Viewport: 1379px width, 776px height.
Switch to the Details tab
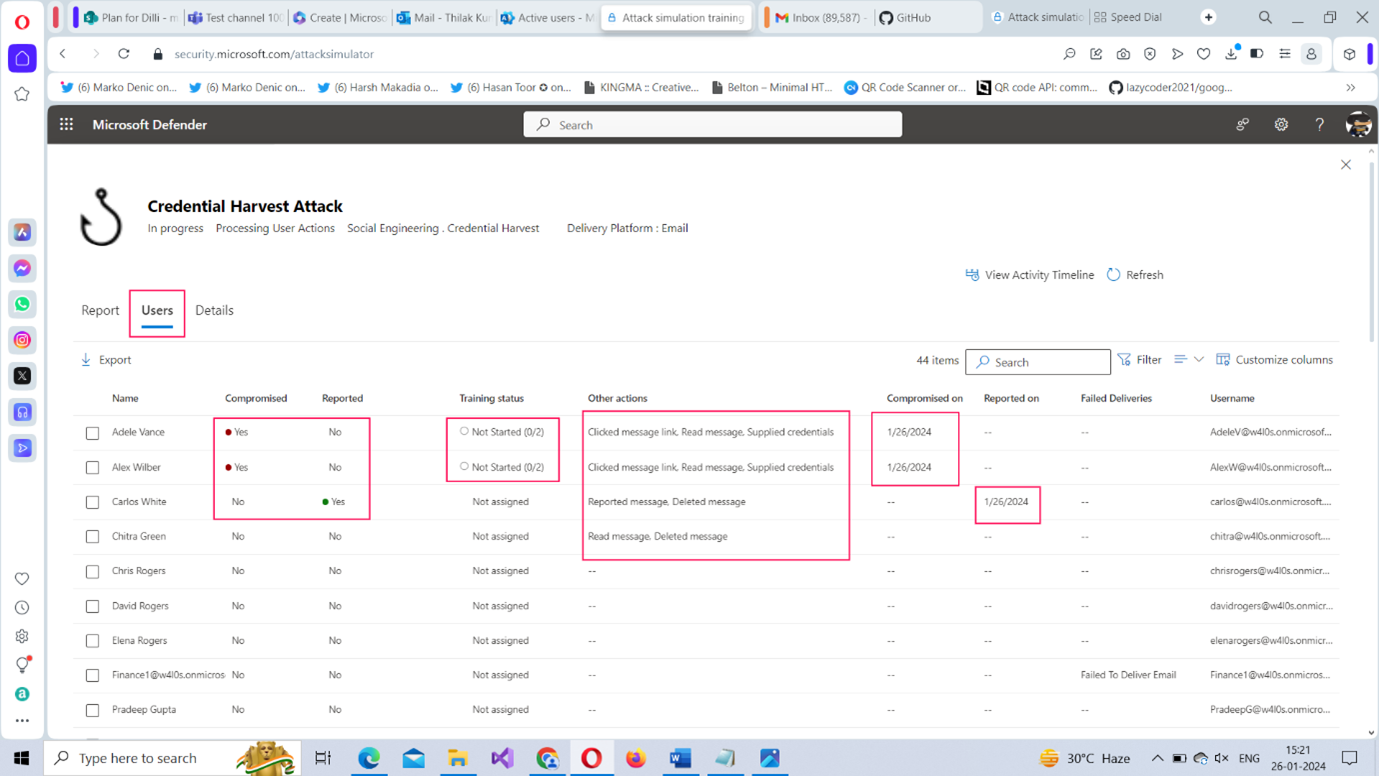click(214, 311)
